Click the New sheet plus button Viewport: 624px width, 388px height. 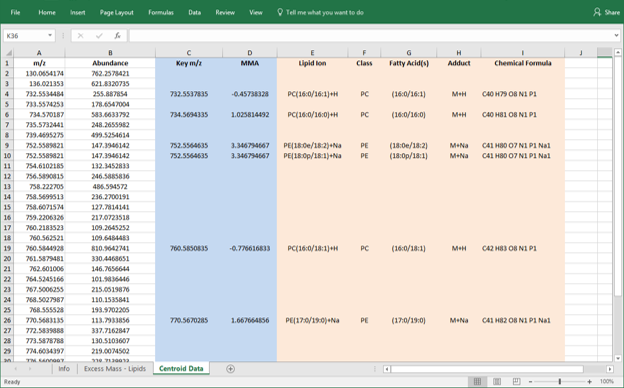230,369
